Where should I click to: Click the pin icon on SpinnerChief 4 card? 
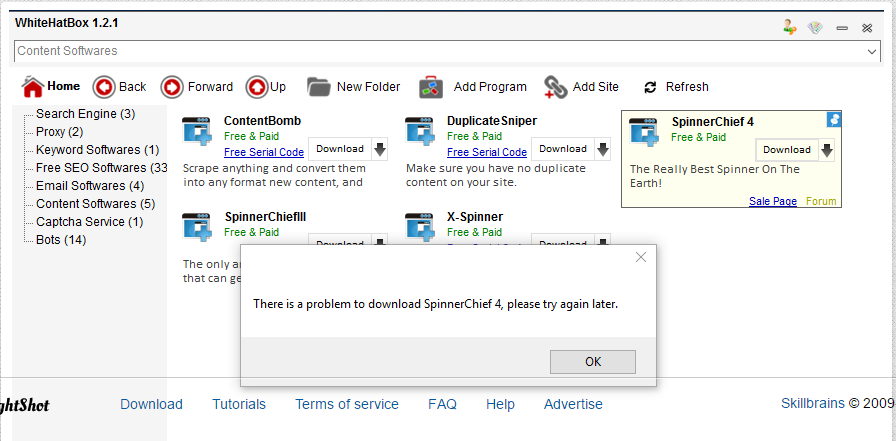point(834,120)
